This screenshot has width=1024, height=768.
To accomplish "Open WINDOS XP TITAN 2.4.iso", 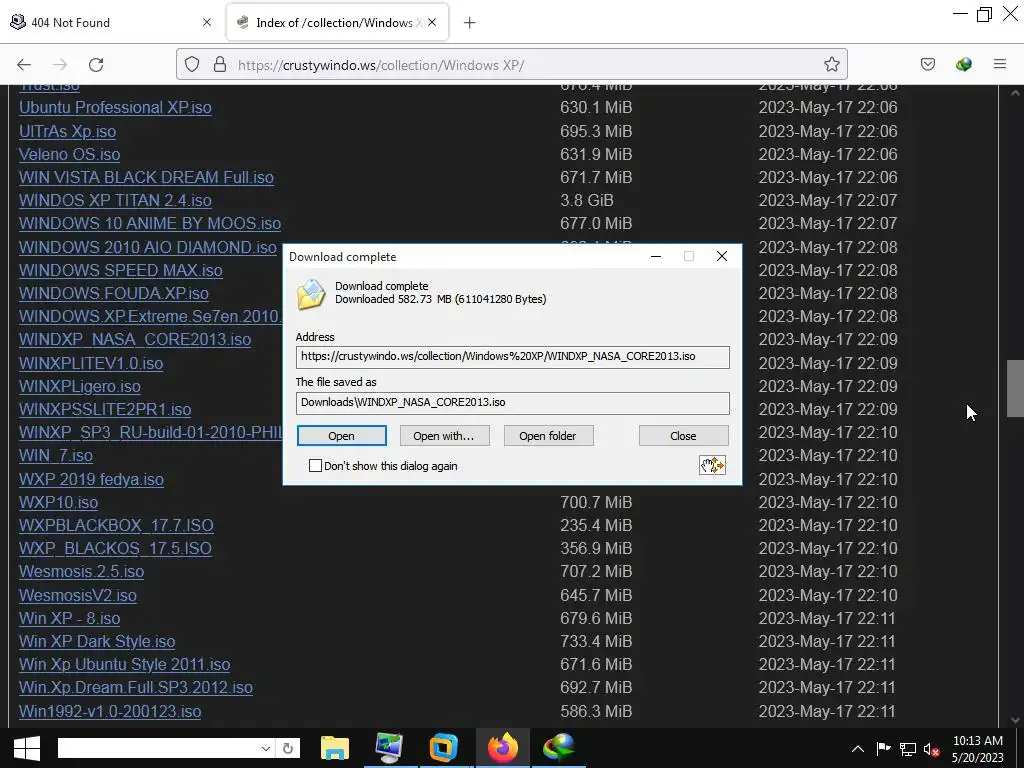I will [x=115, y=200].
